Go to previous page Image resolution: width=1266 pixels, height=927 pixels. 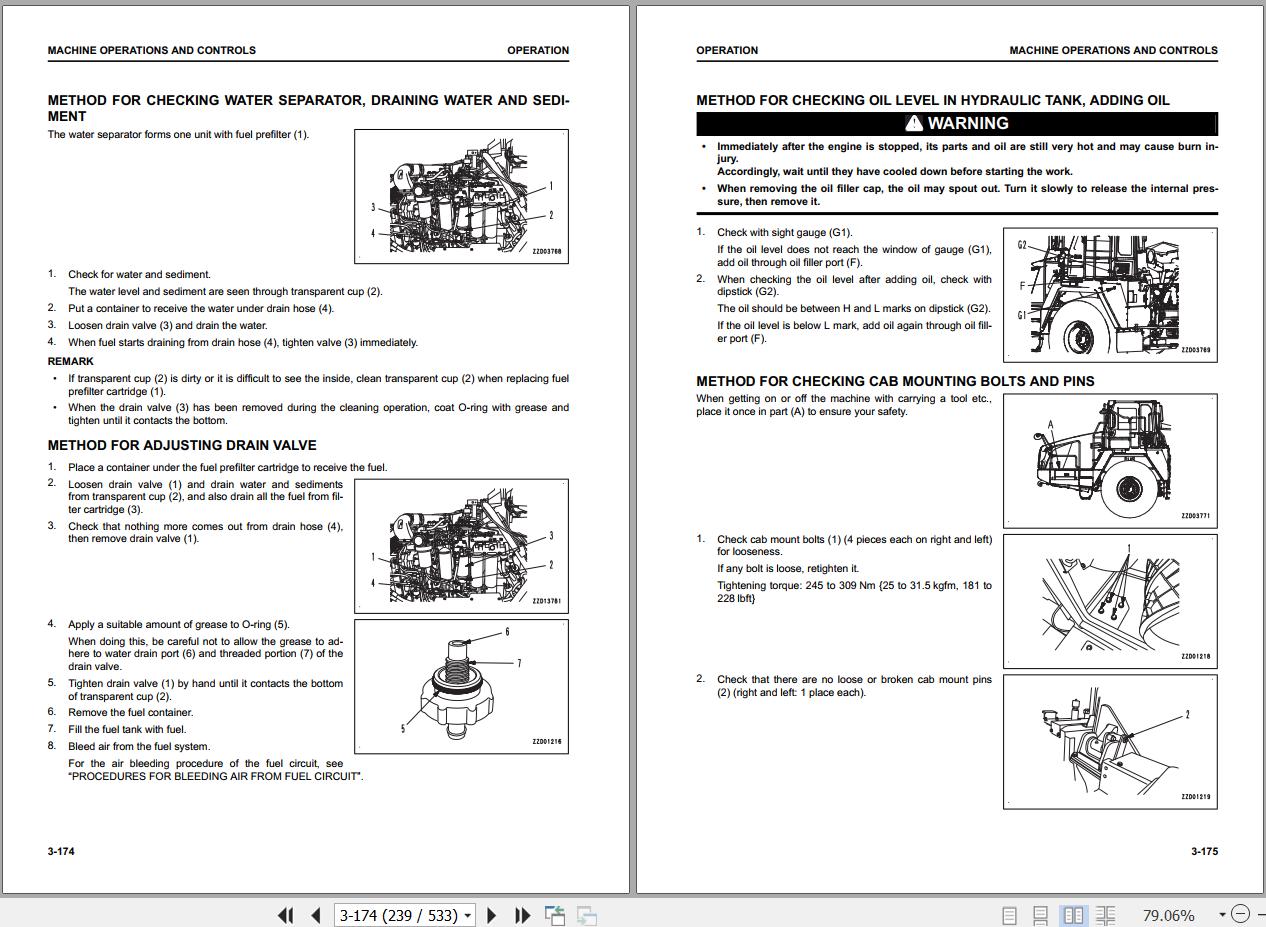pos(316,914)
